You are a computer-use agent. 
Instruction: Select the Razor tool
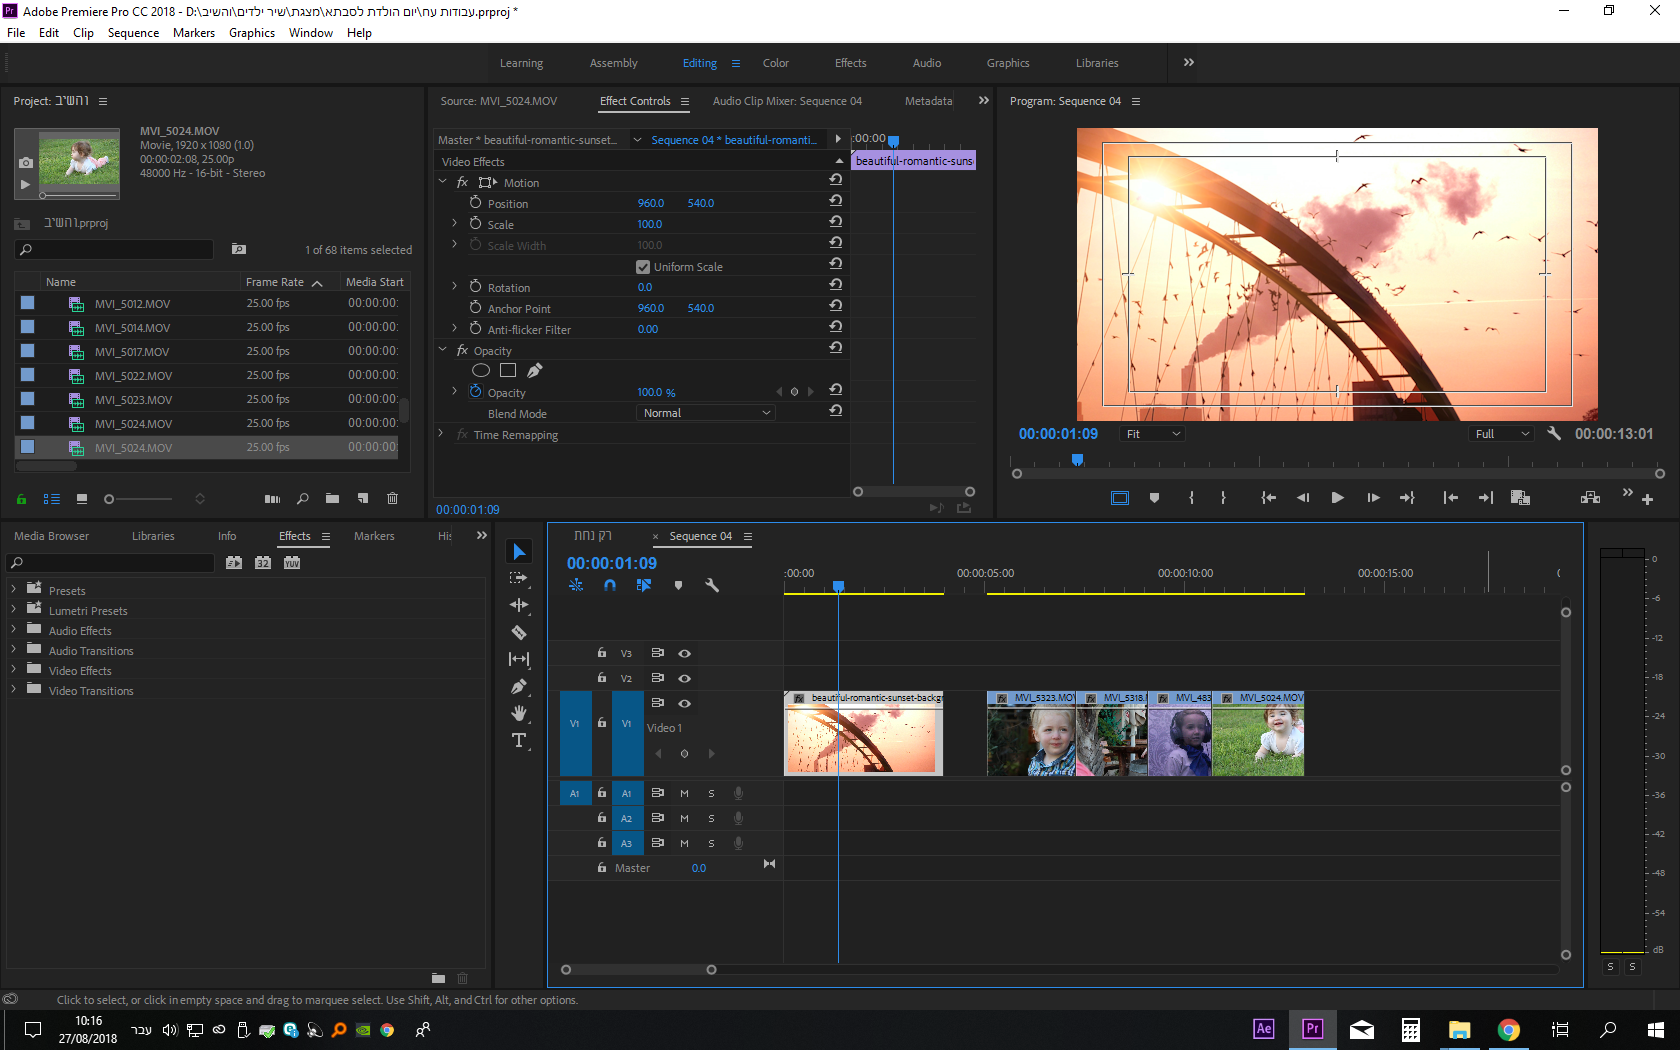tap(519, 632)
